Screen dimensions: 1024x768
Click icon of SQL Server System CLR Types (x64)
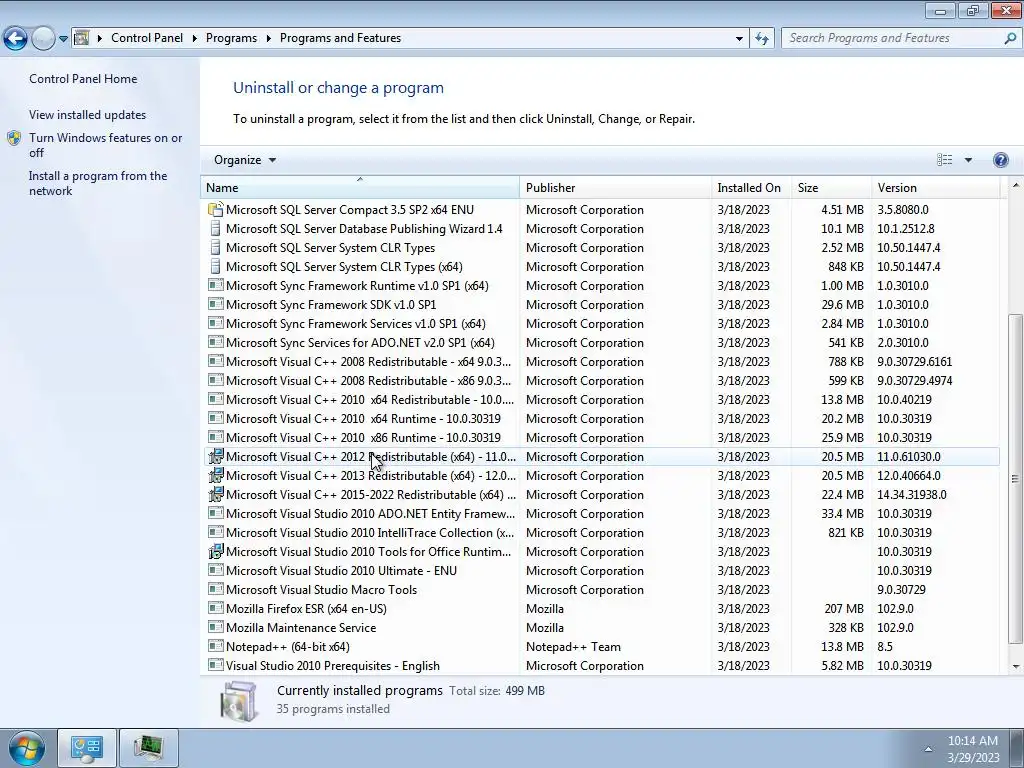pyautogui.click(x=216, y=266)
